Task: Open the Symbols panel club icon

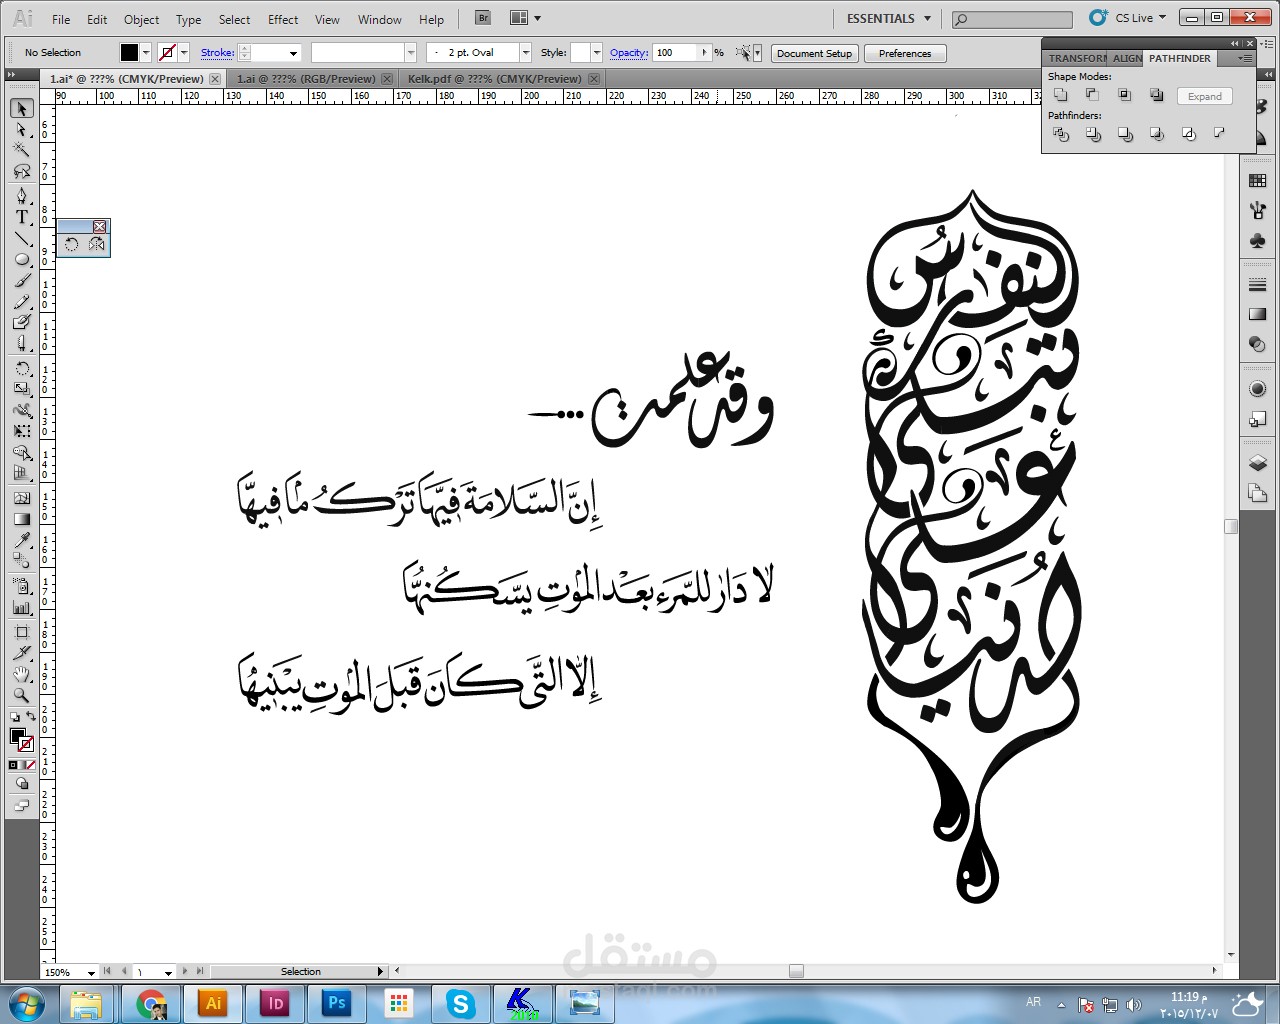Action: coord(1258,241)
